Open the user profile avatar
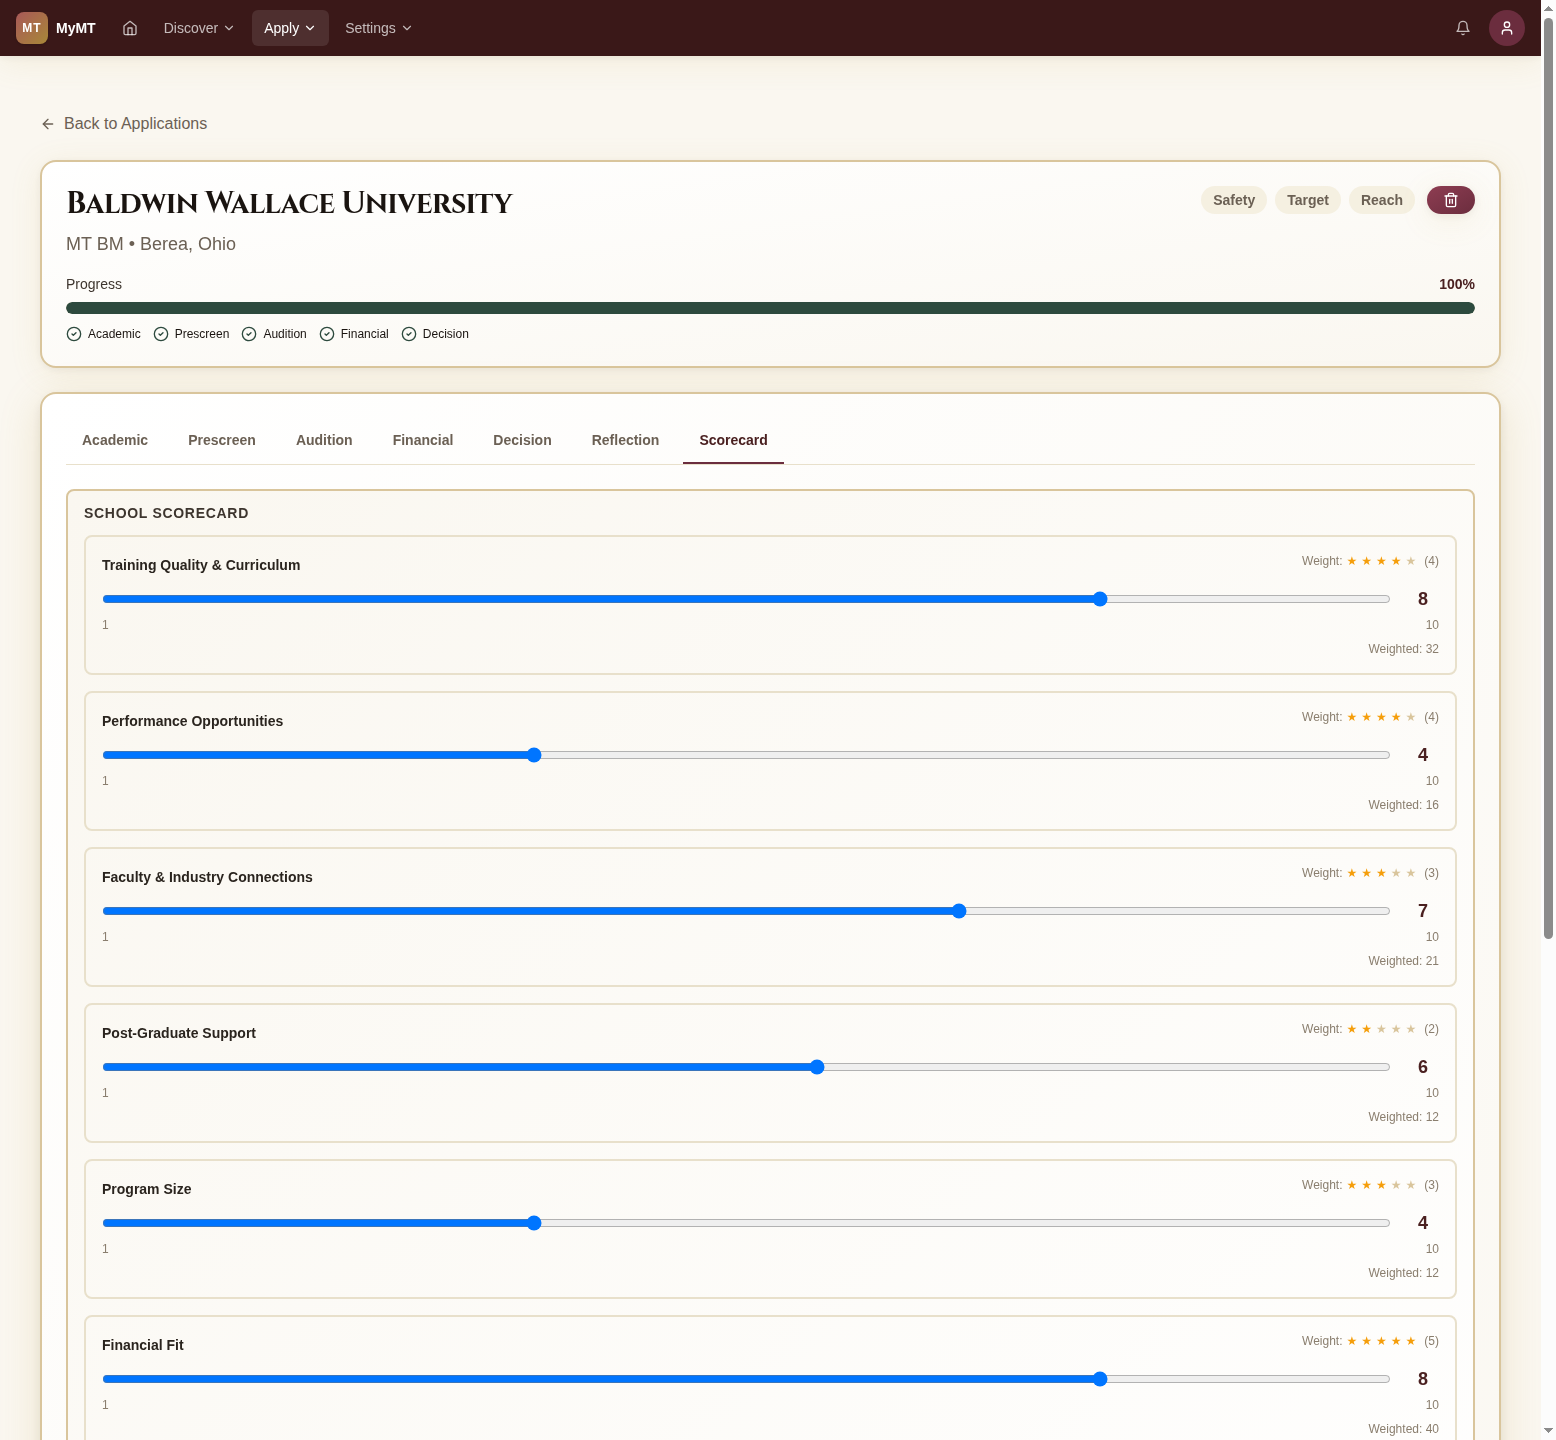This screenshot has height=1440, width=1556. pyautogui.click(x=1506, y=28)
